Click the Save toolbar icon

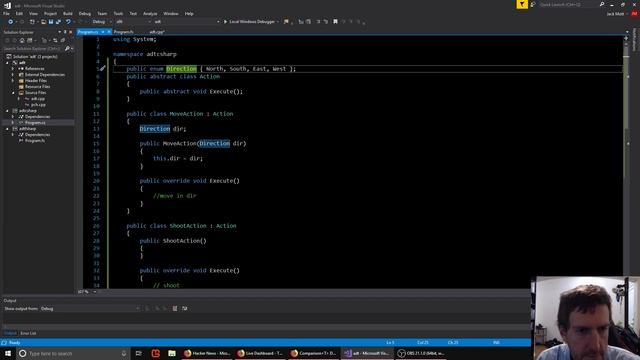51,22
